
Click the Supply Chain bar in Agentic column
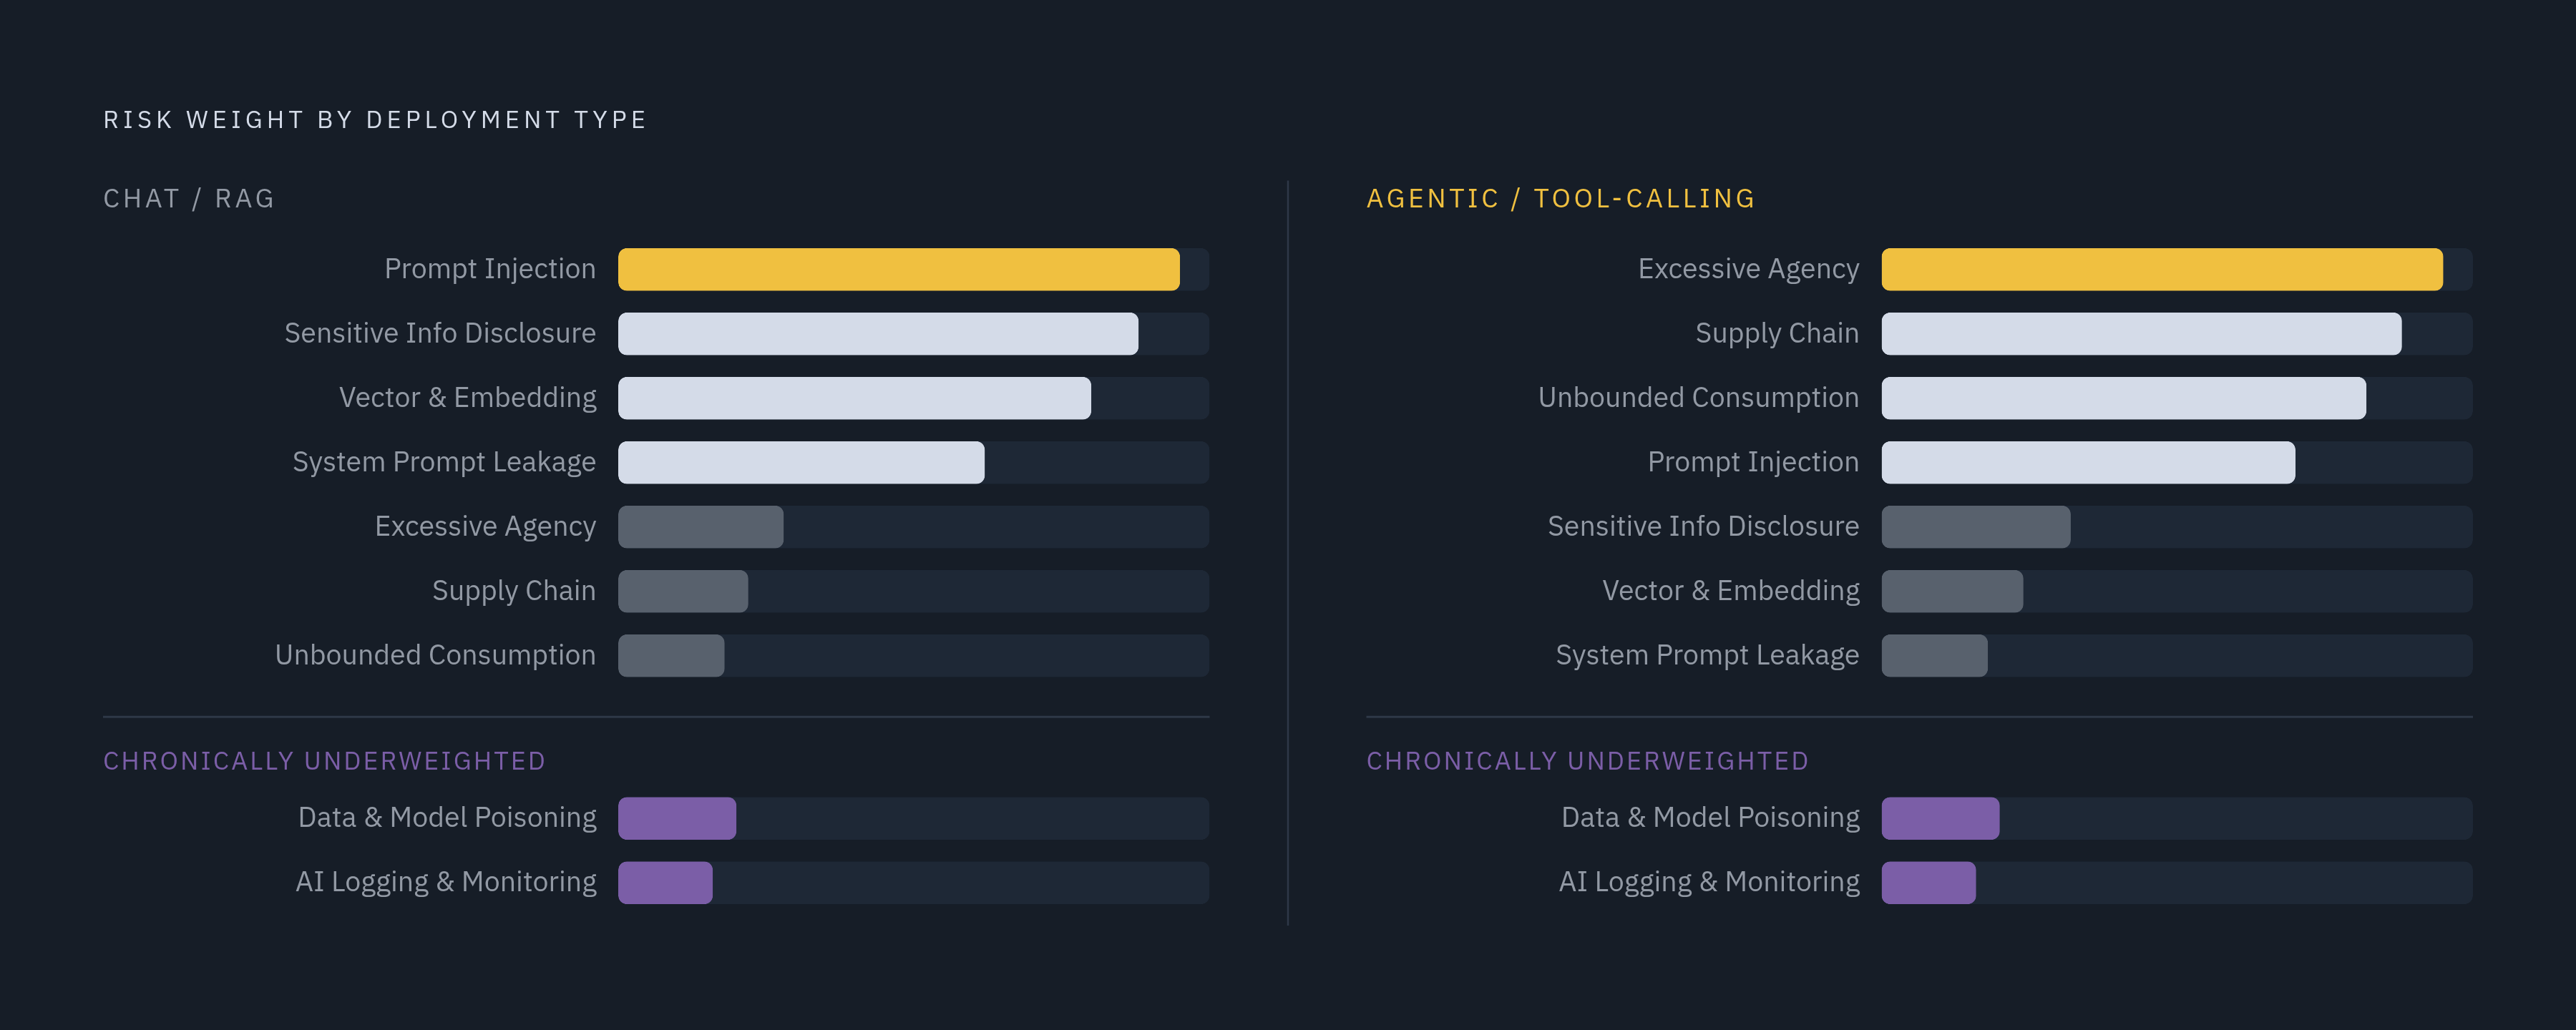(x=2141, y=334)
